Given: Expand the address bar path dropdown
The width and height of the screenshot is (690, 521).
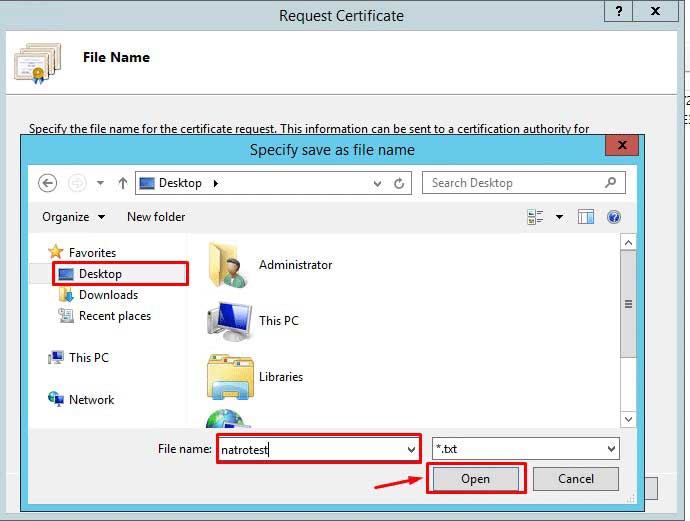Looking at the screenshot, I should (377, 183).
